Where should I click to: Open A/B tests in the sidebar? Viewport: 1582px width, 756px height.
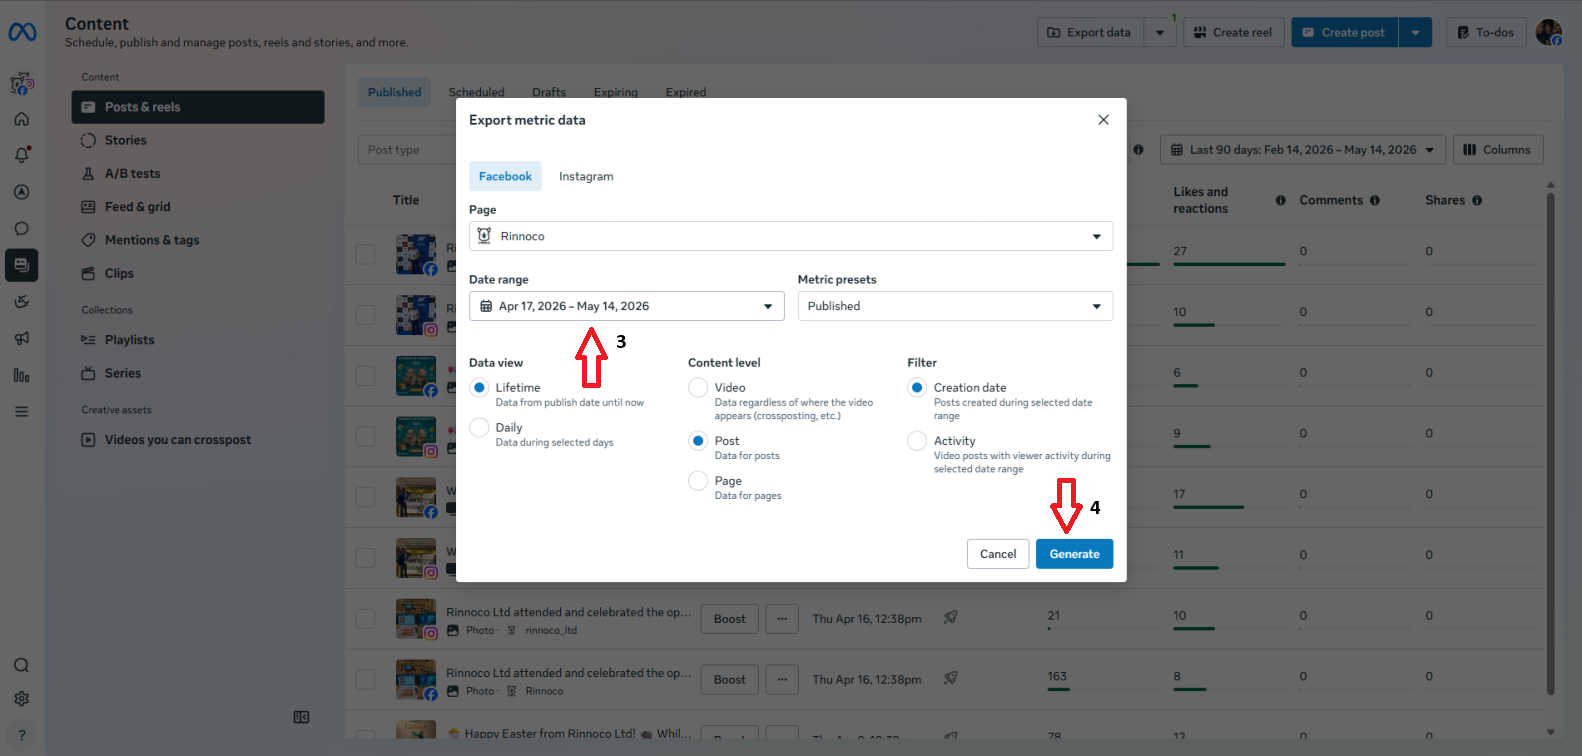(198, 173)
